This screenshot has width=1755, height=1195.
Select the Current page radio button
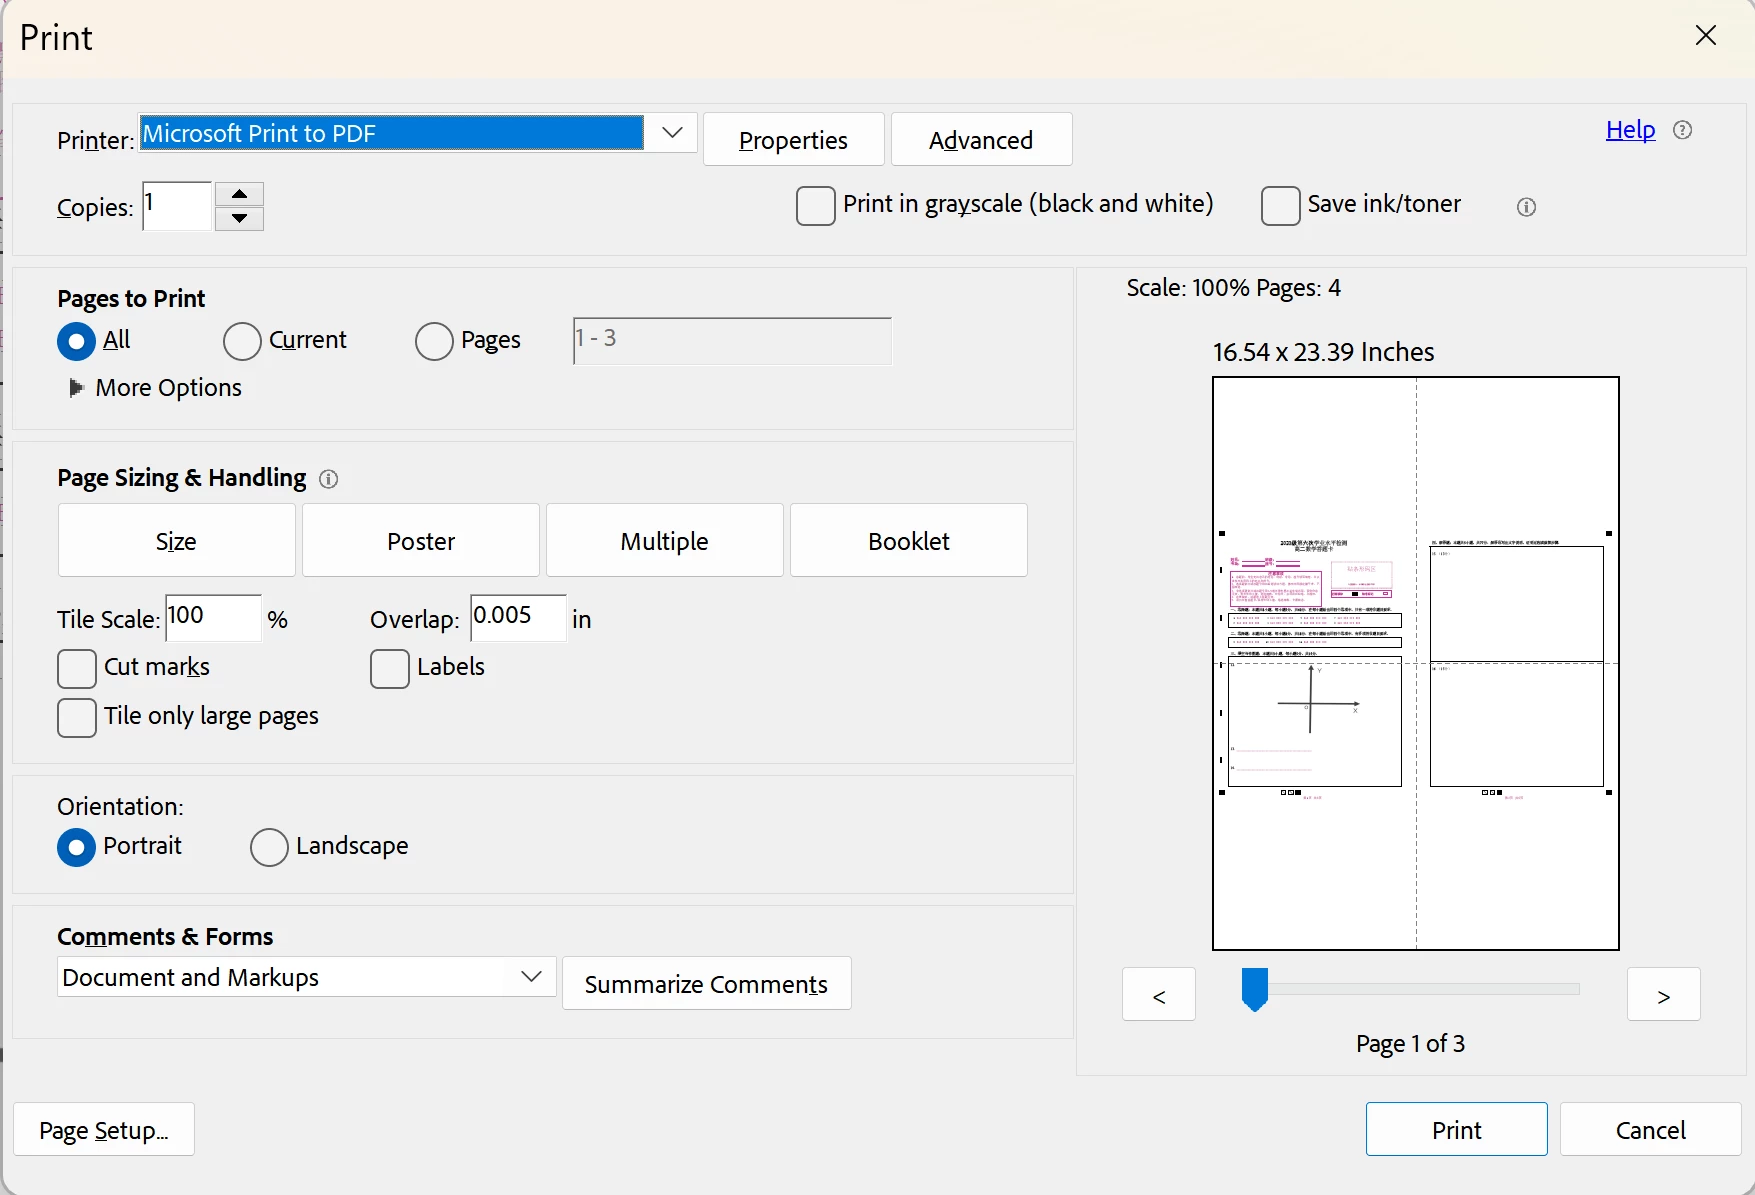[242, 341]
